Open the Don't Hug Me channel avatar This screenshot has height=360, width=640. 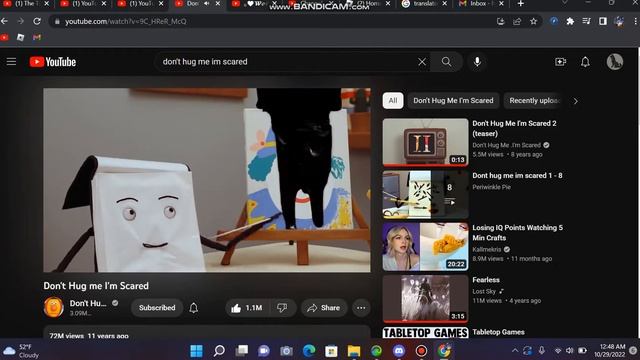coord(54,307)
